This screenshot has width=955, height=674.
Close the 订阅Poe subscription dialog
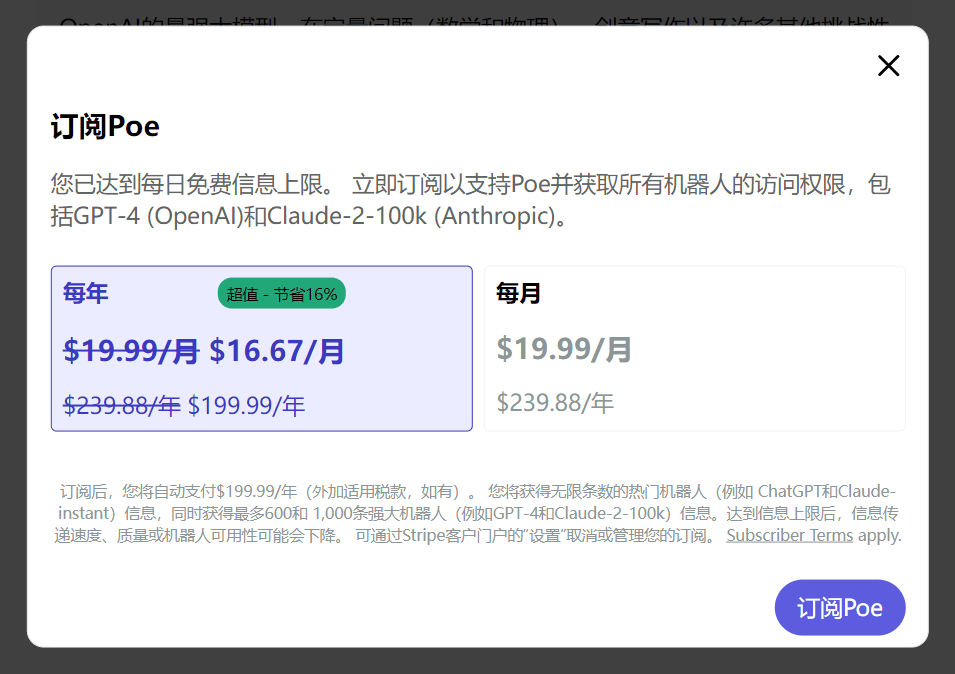tap(888, 66)
